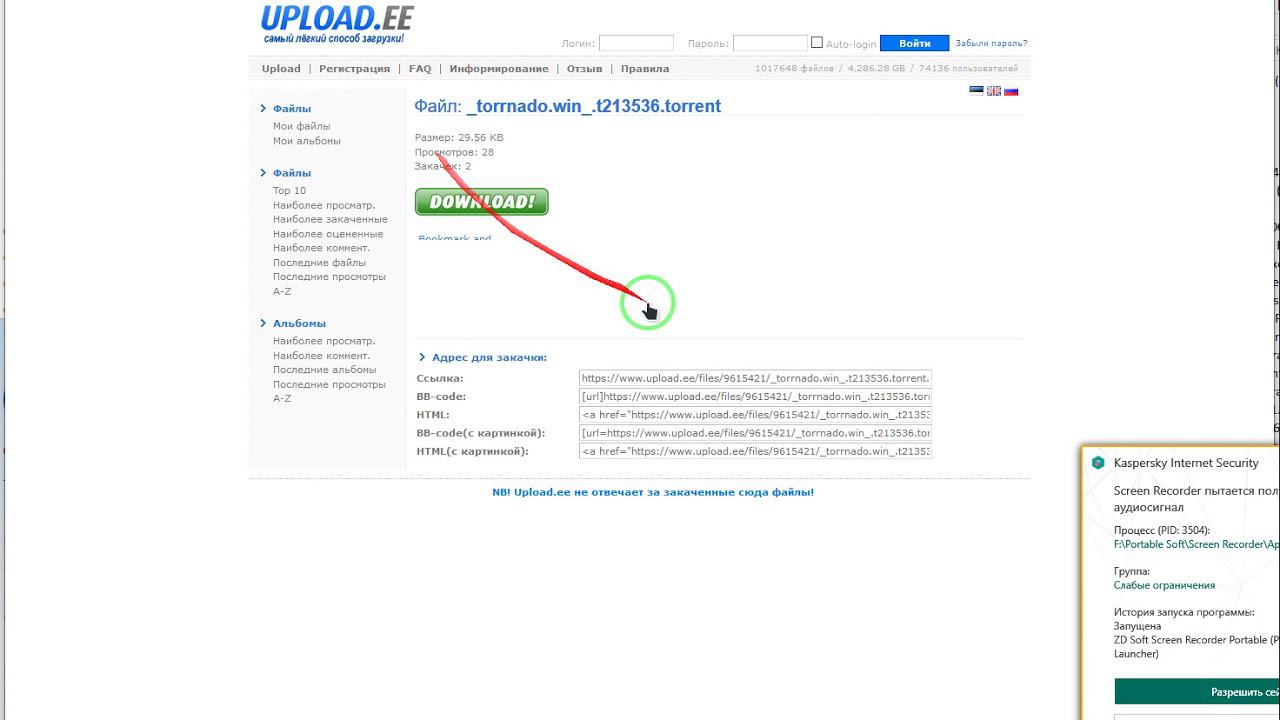Image resolution: width=1280 pixels, height=720 pixels.
Task: Click the Размер: 29.56 KB text
Action: tap(459, 138)
